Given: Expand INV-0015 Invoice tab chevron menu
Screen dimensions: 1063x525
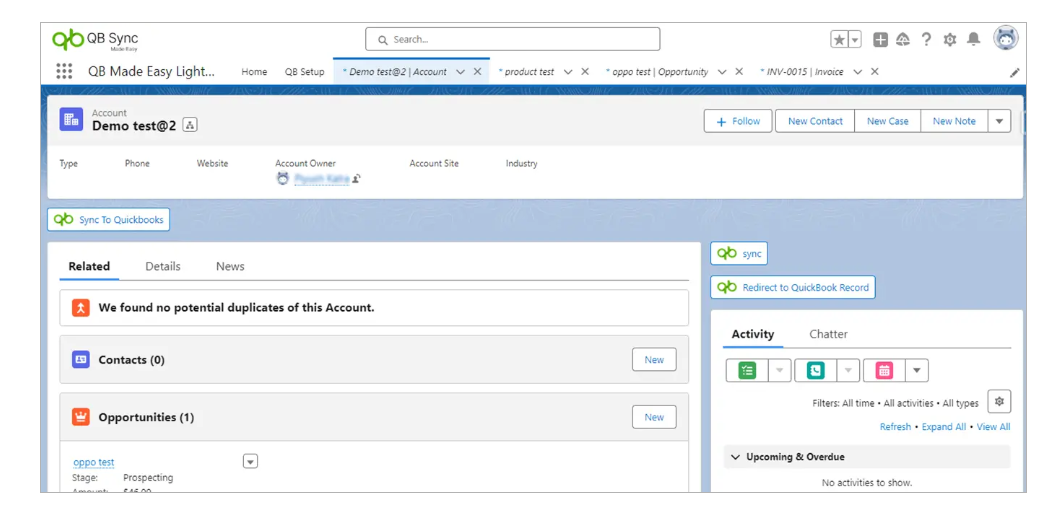Looking at the screenshot, I should point(858,72).
